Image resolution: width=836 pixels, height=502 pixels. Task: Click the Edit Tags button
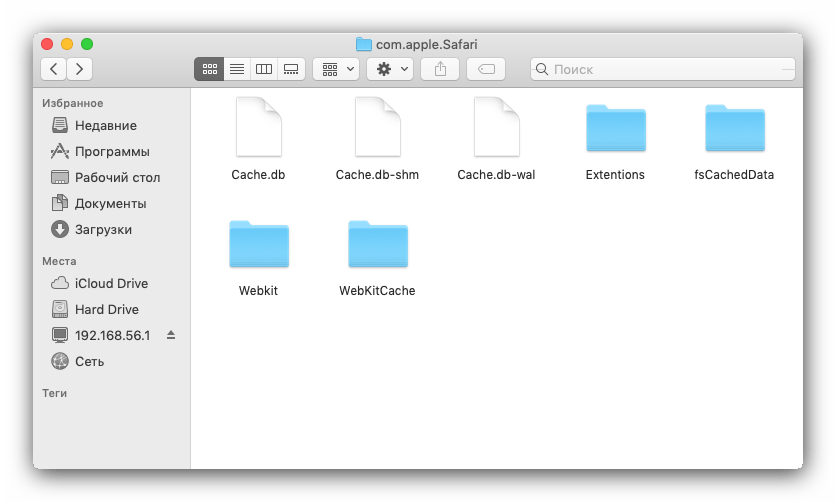click(x=486, y=69)
